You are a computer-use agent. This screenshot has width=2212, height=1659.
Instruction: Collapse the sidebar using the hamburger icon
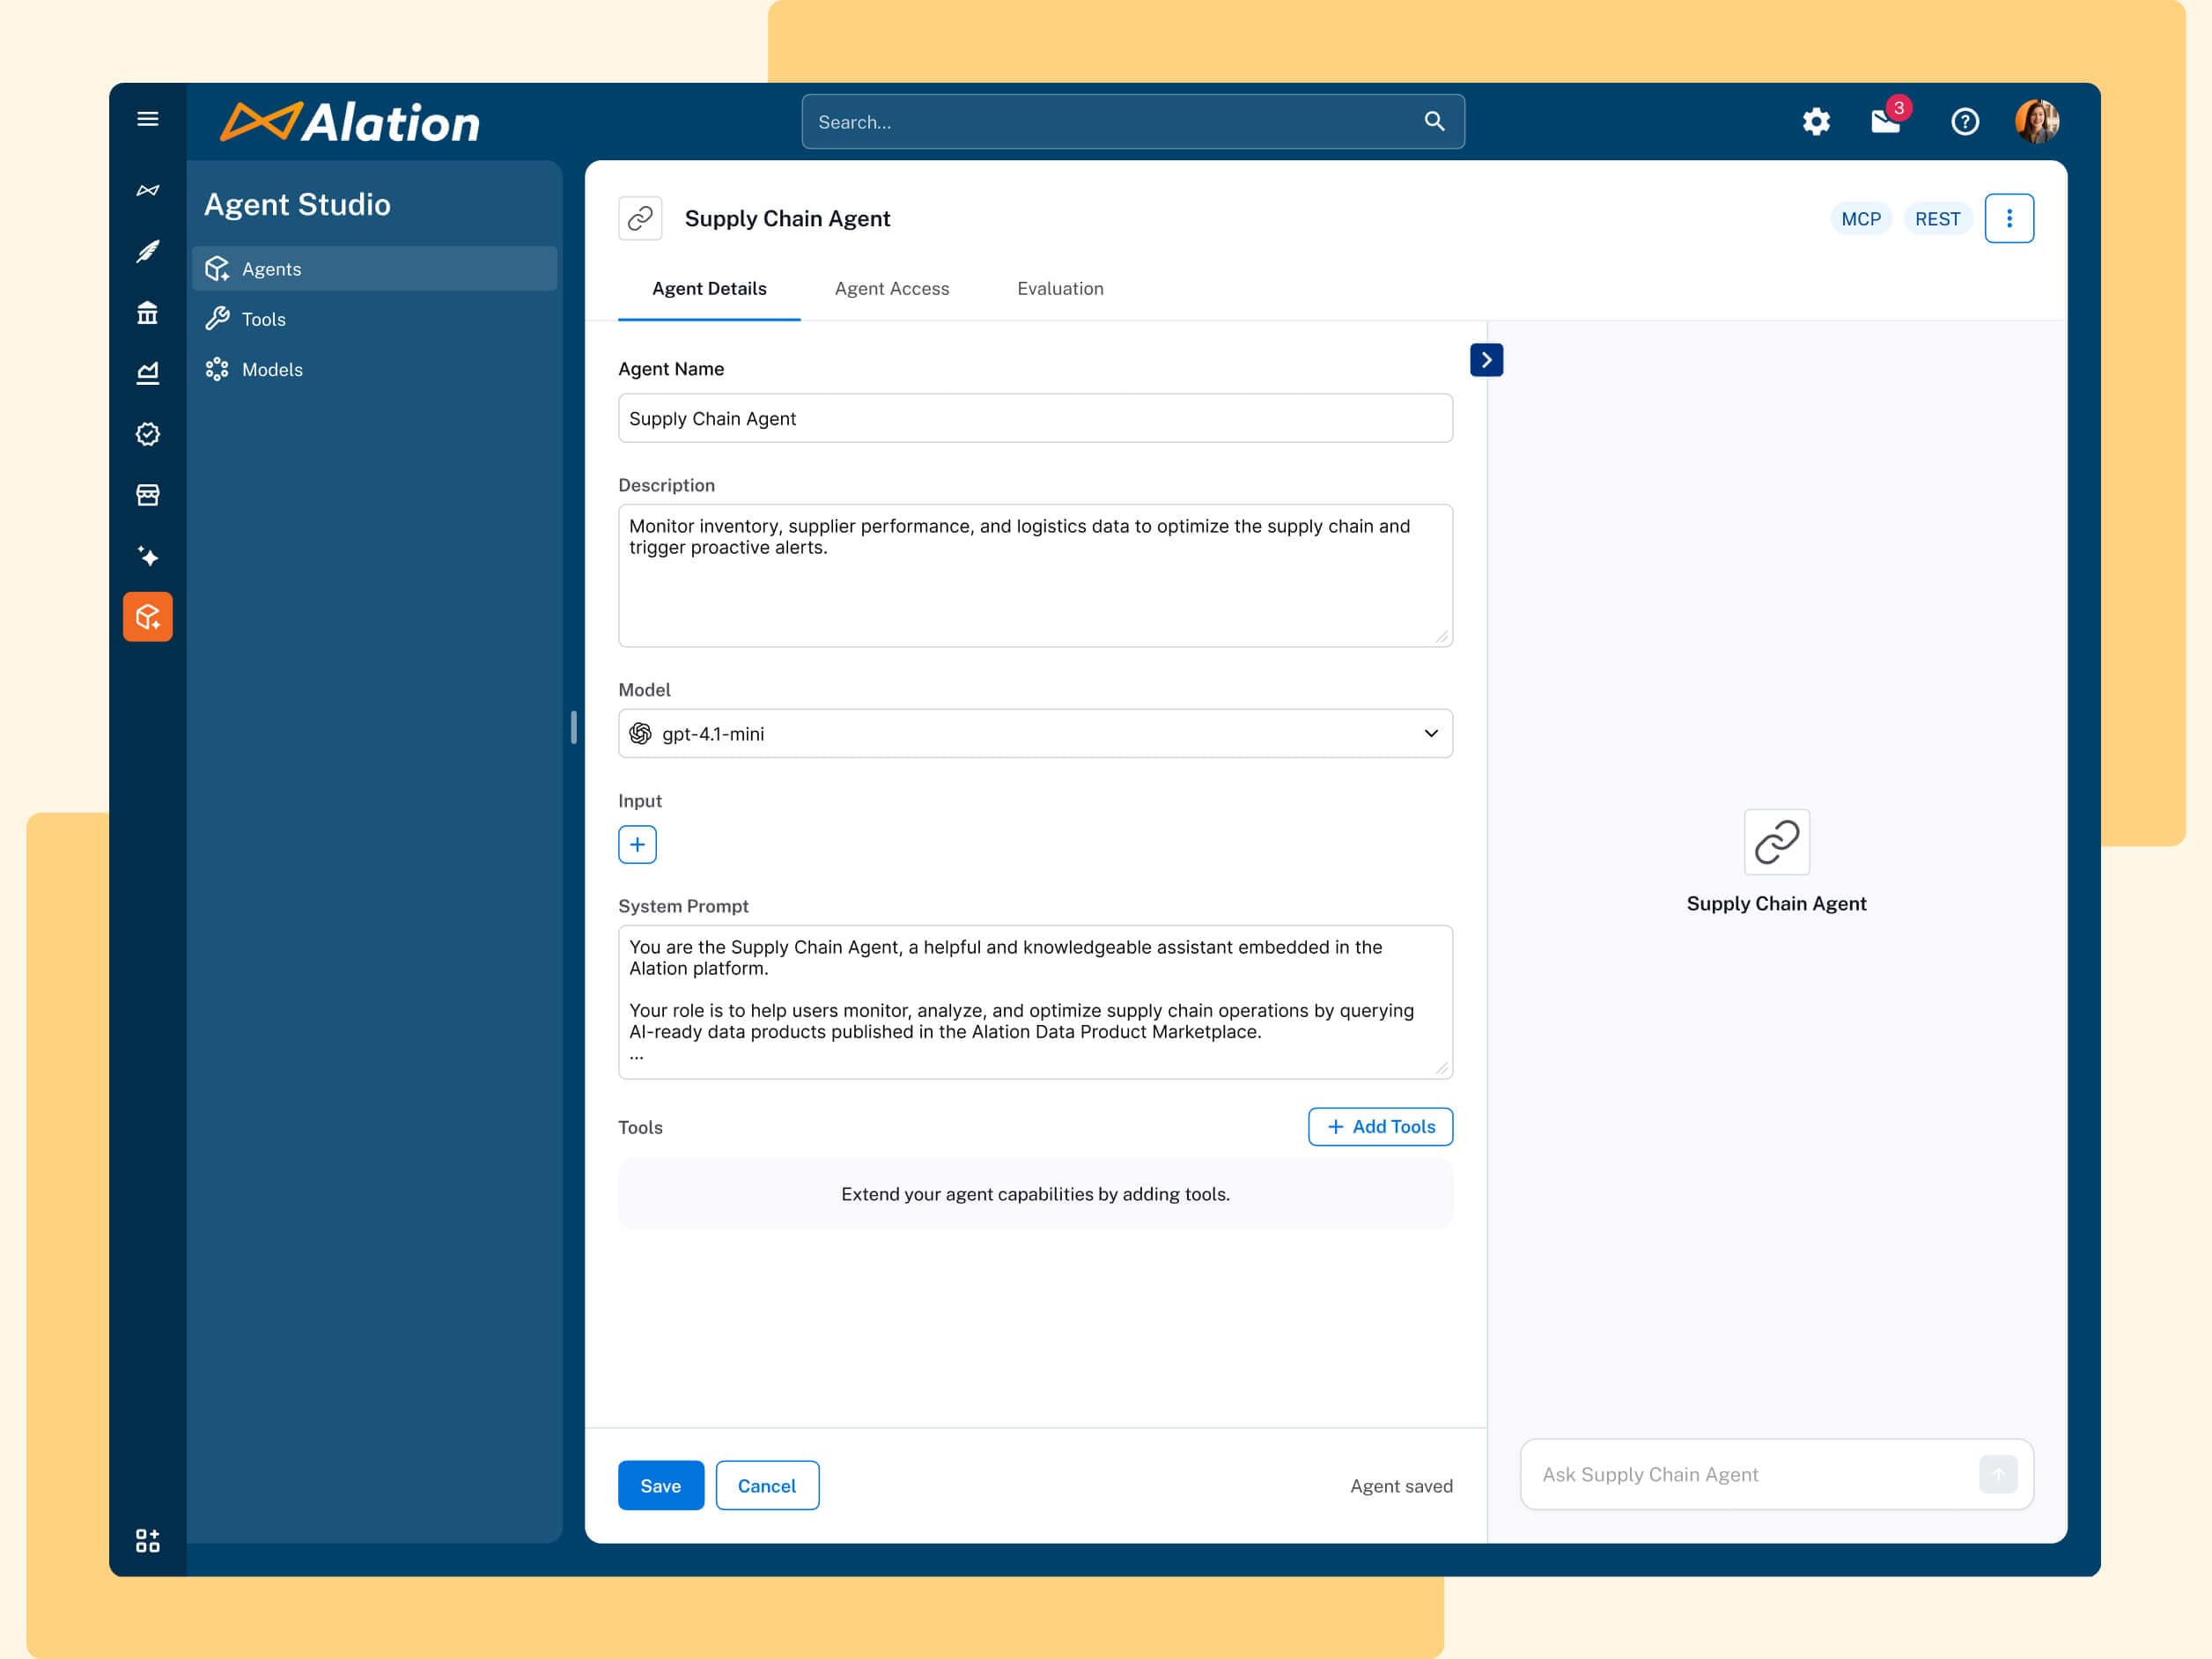(x=147, y=118)
